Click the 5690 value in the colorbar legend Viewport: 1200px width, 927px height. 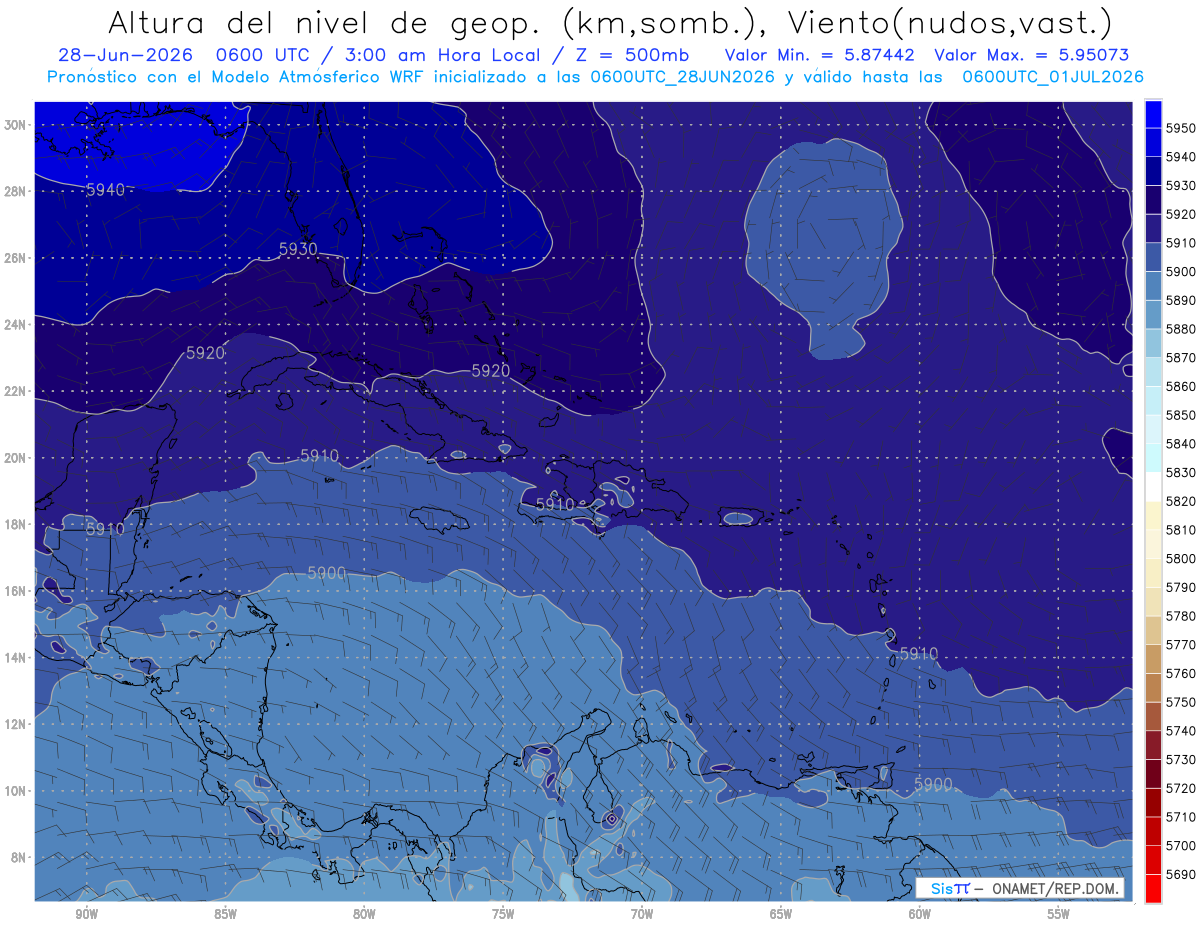click(x=1180, y=874)
